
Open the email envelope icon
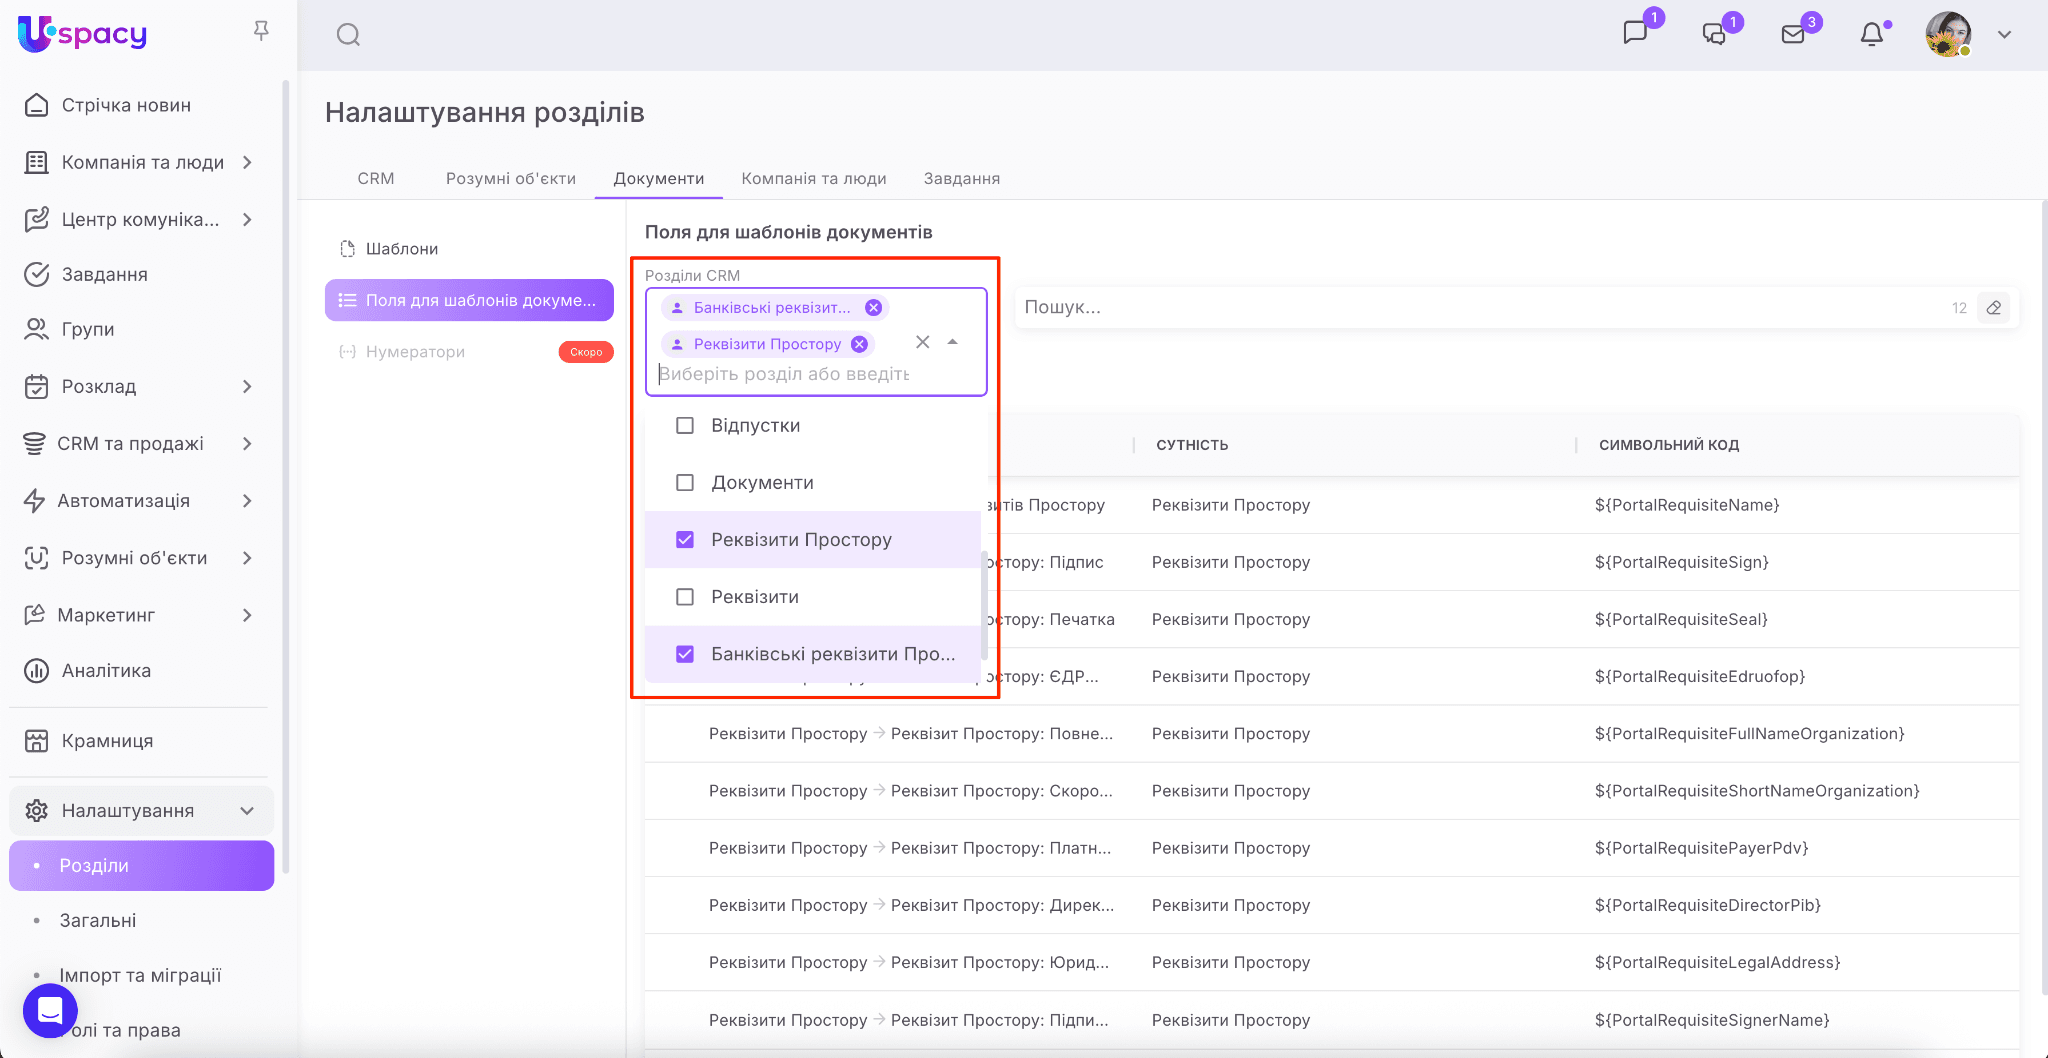click(x=1793, y=35)
